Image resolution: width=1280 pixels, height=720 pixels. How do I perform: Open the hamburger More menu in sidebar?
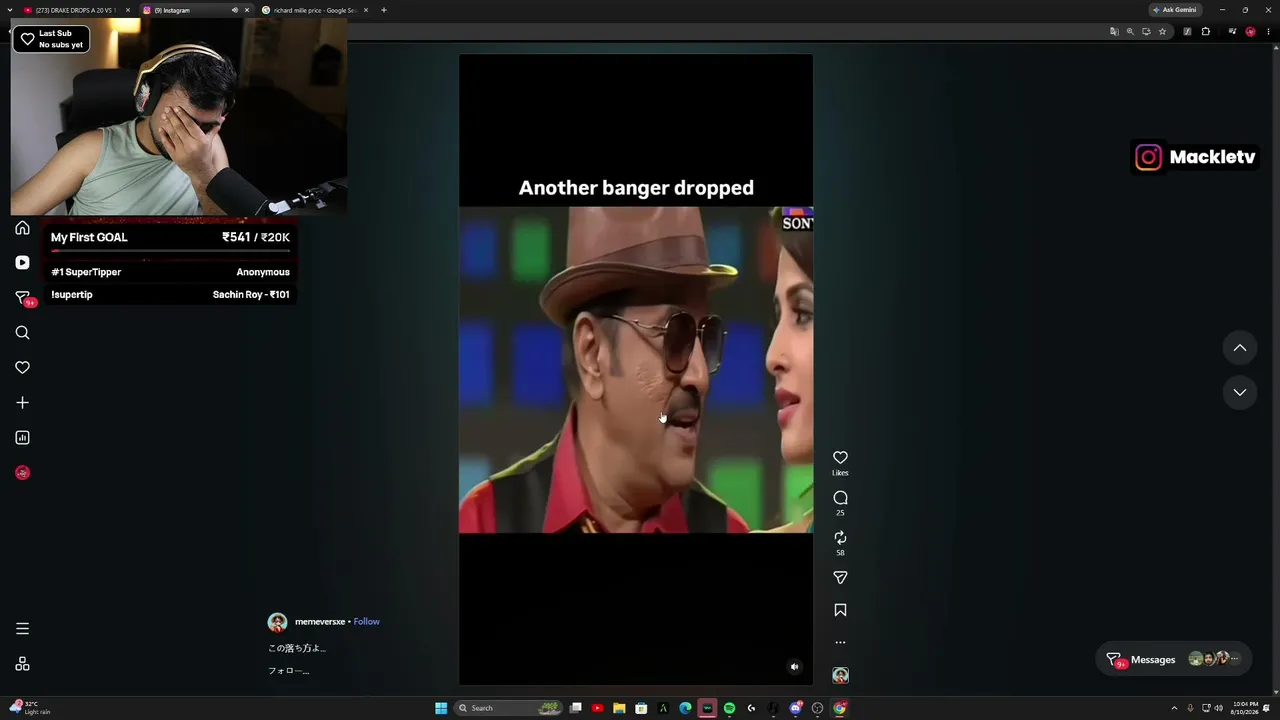tap(22, 629)
